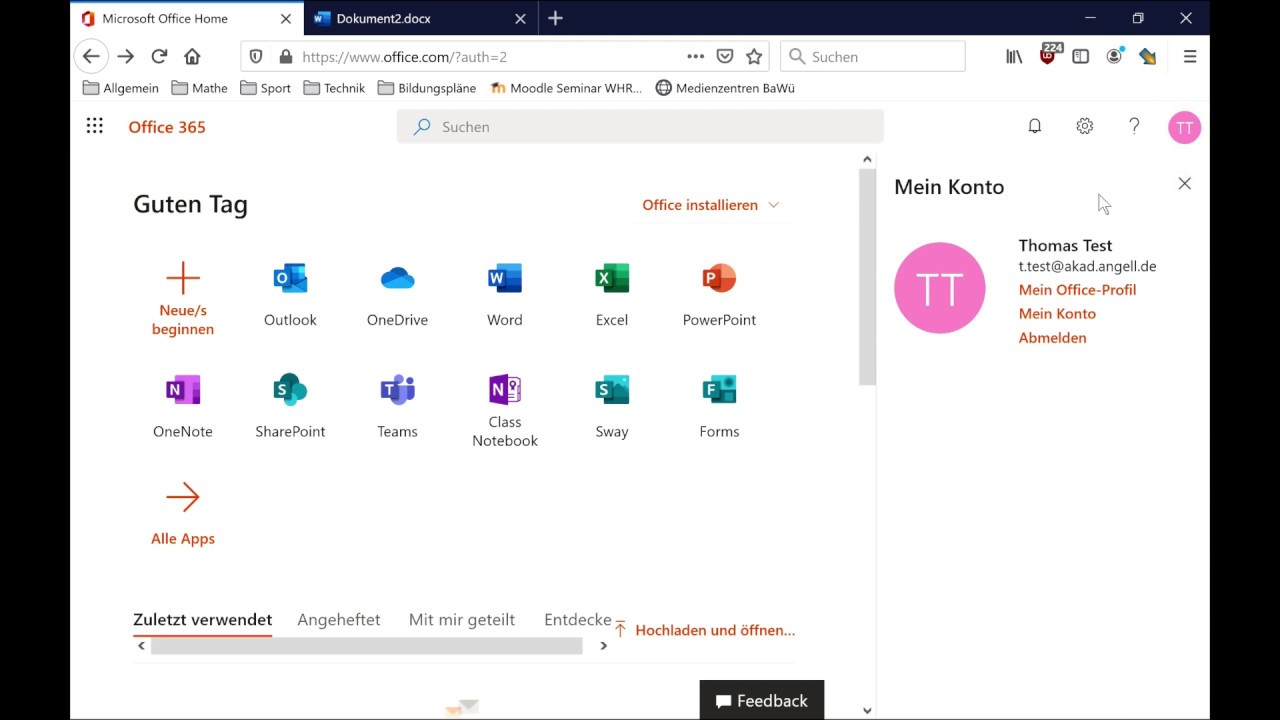Open the Office 365 app launcher grid

pos(94,126)
